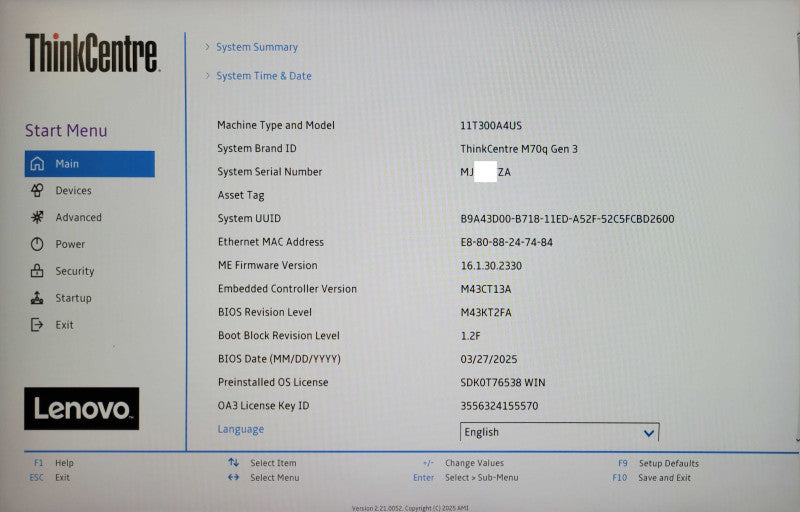Click Preinstalled OS License SDK0T76538 WIN
800x512 pixels.
pos(503,382)
